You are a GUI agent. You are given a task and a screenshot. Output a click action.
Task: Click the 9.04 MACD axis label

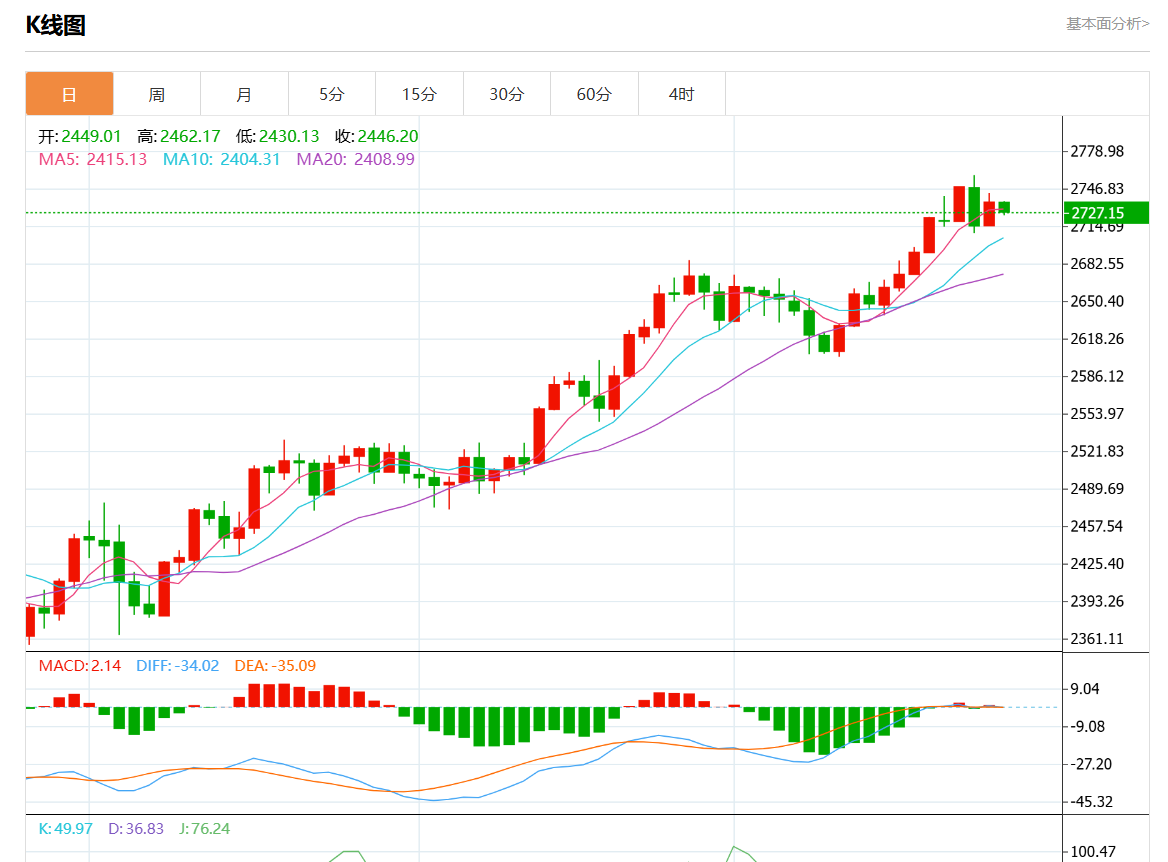[x=1085, y=689]
